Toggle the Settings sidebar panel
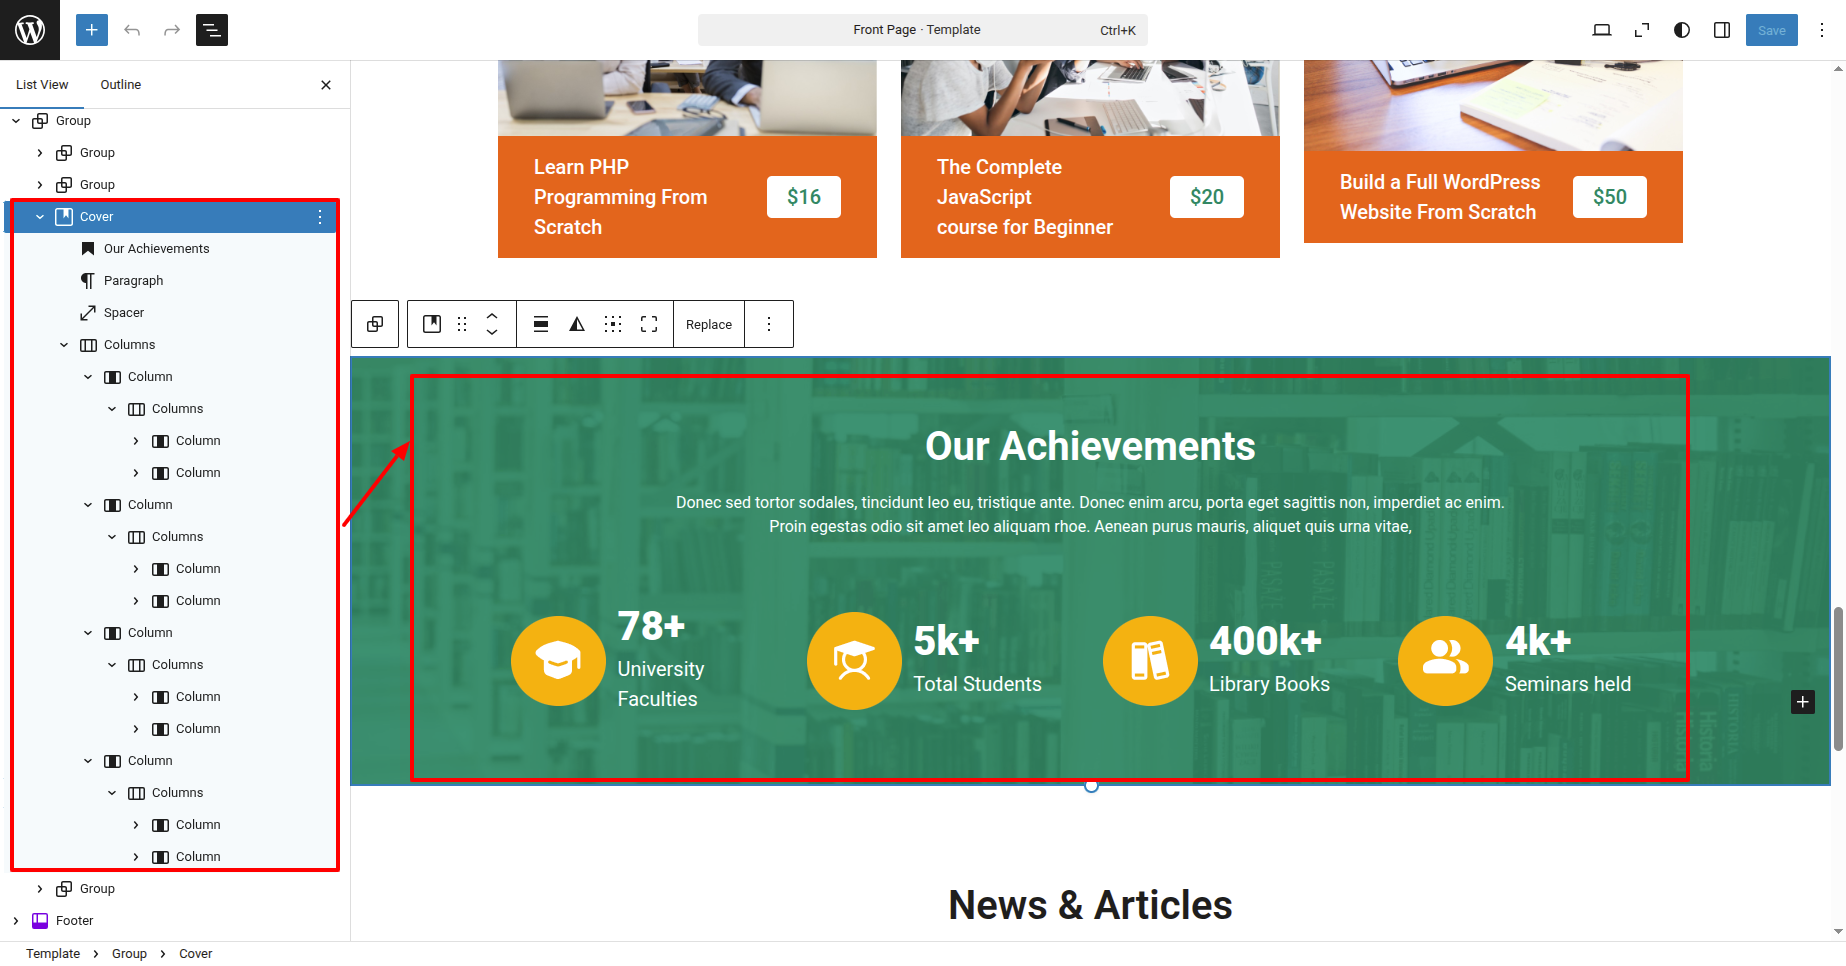 click(x=1722, y=30)
